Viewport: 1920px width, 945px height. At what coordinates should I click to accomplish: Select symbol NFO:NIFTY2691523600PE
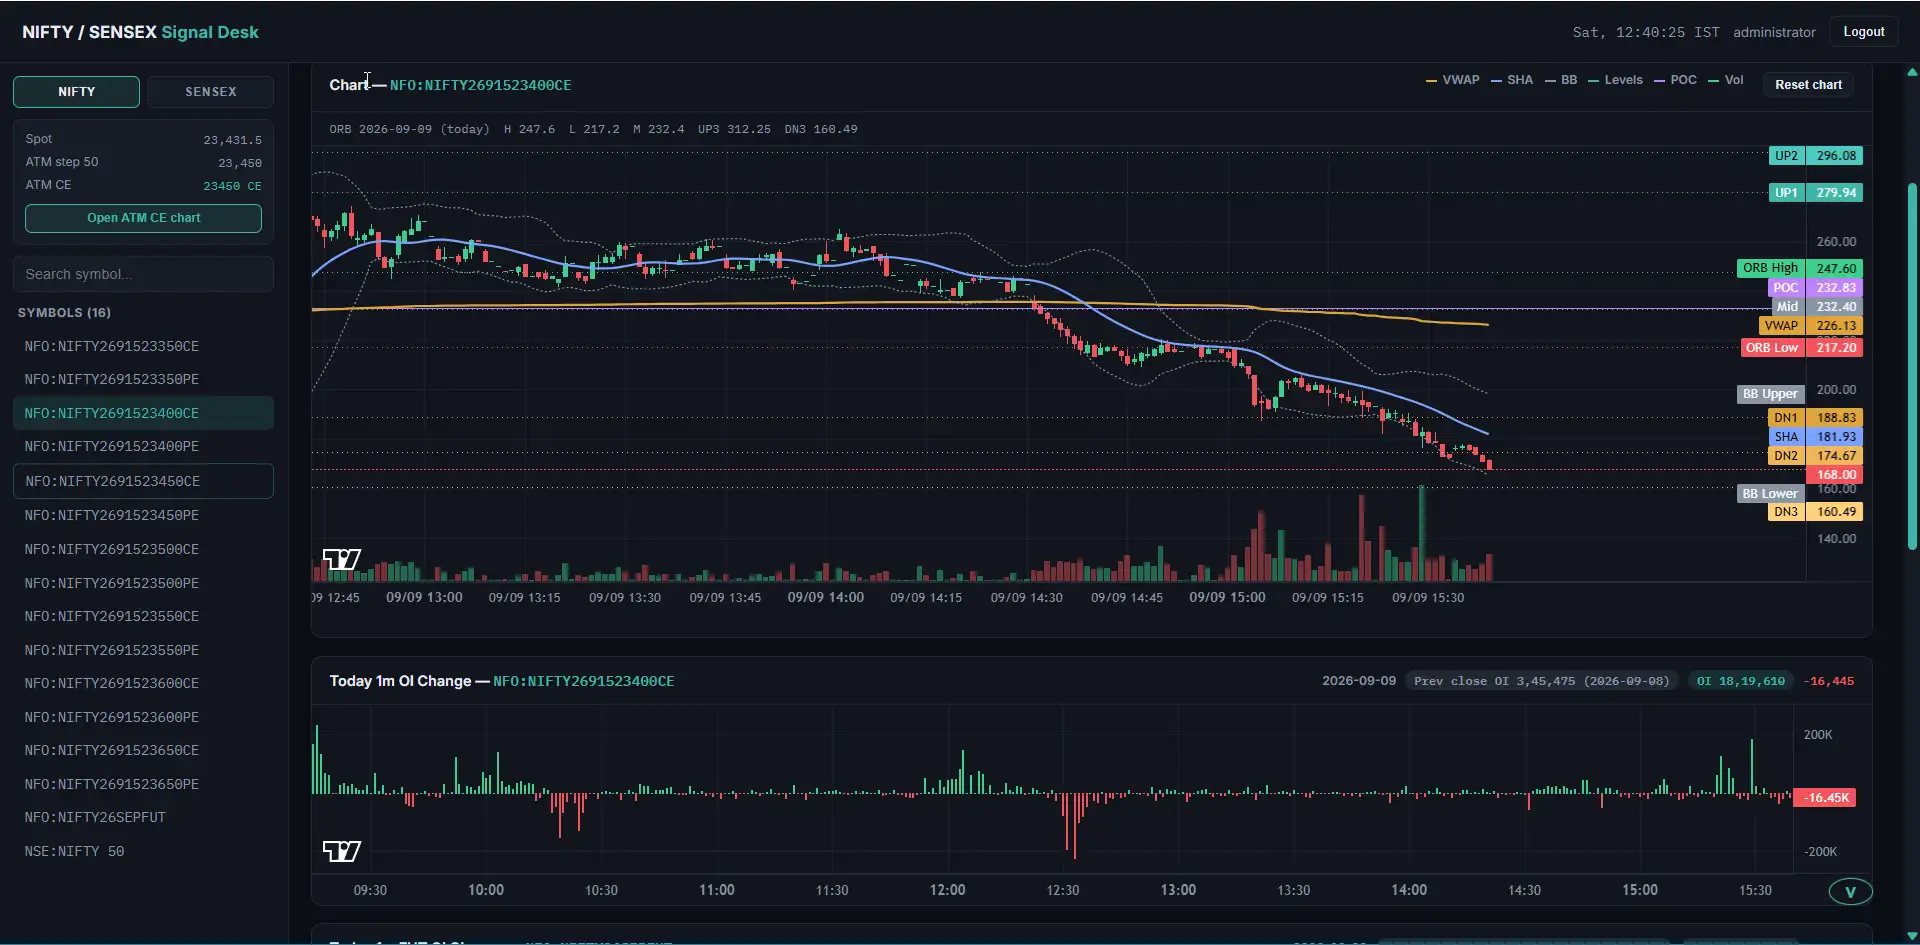143,717
